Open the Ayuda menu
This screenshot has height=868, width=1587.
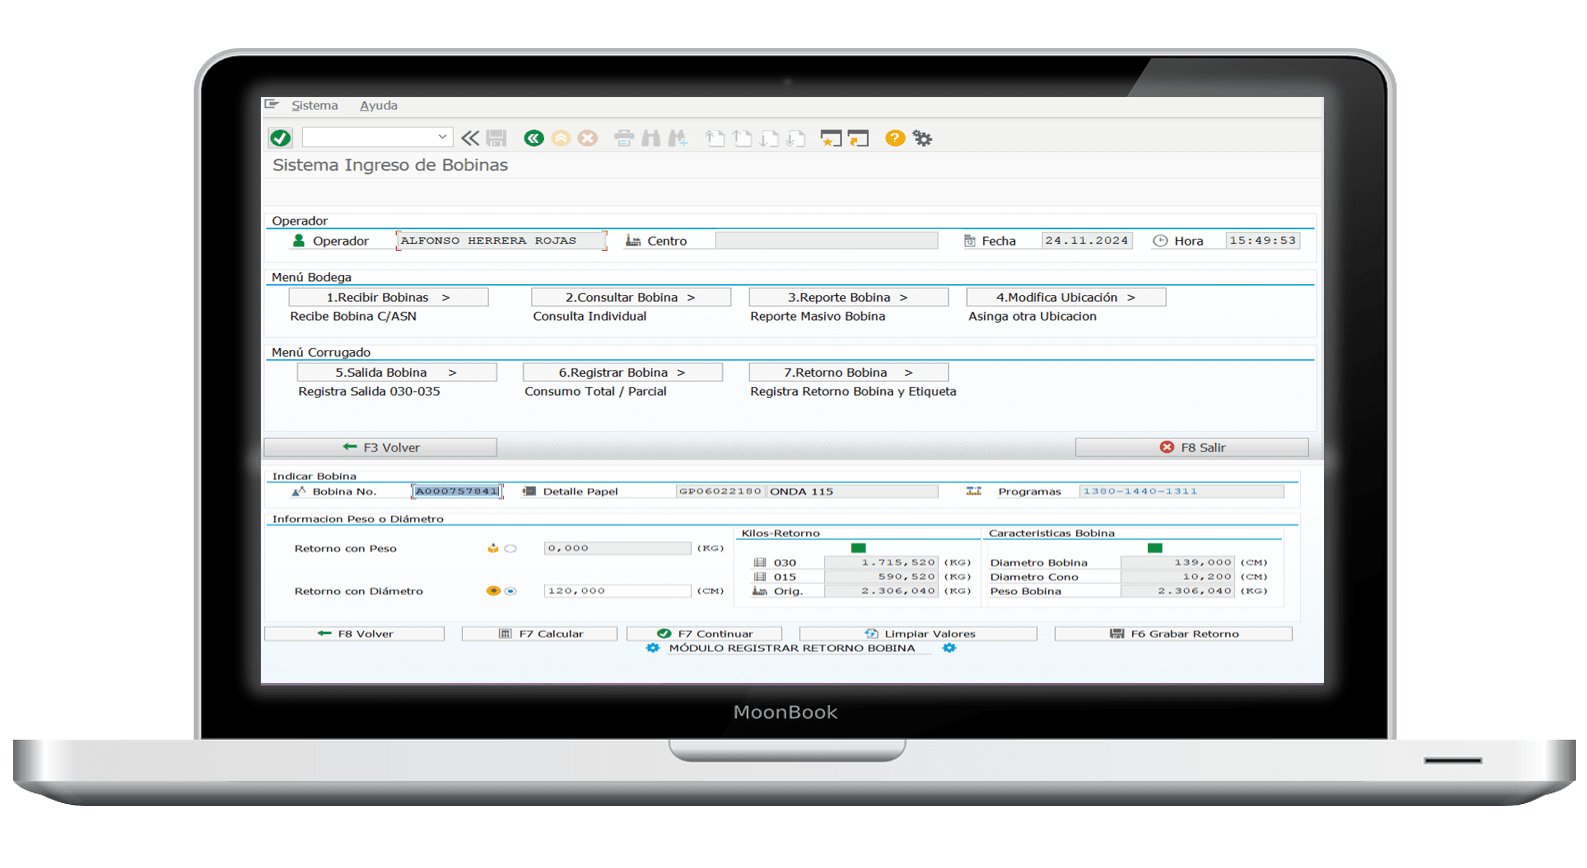(379, 105)
